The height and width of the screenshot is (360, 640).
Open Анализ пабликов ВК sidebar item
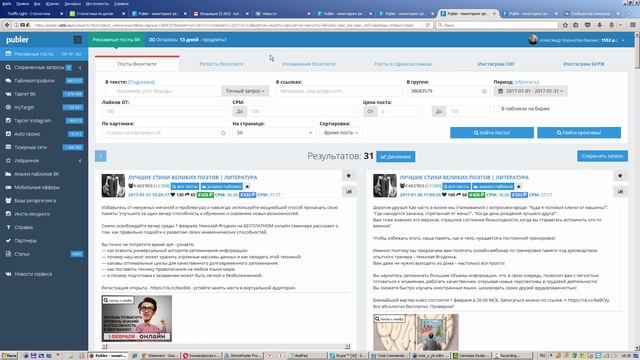pos(44,174)
